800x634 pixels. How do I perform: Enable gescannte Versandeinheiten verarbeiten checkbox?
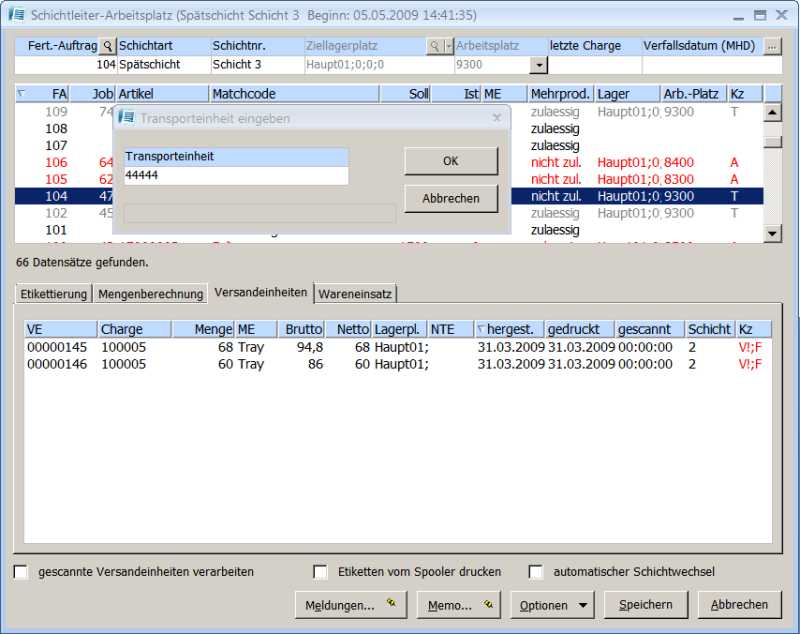point(21,572)
